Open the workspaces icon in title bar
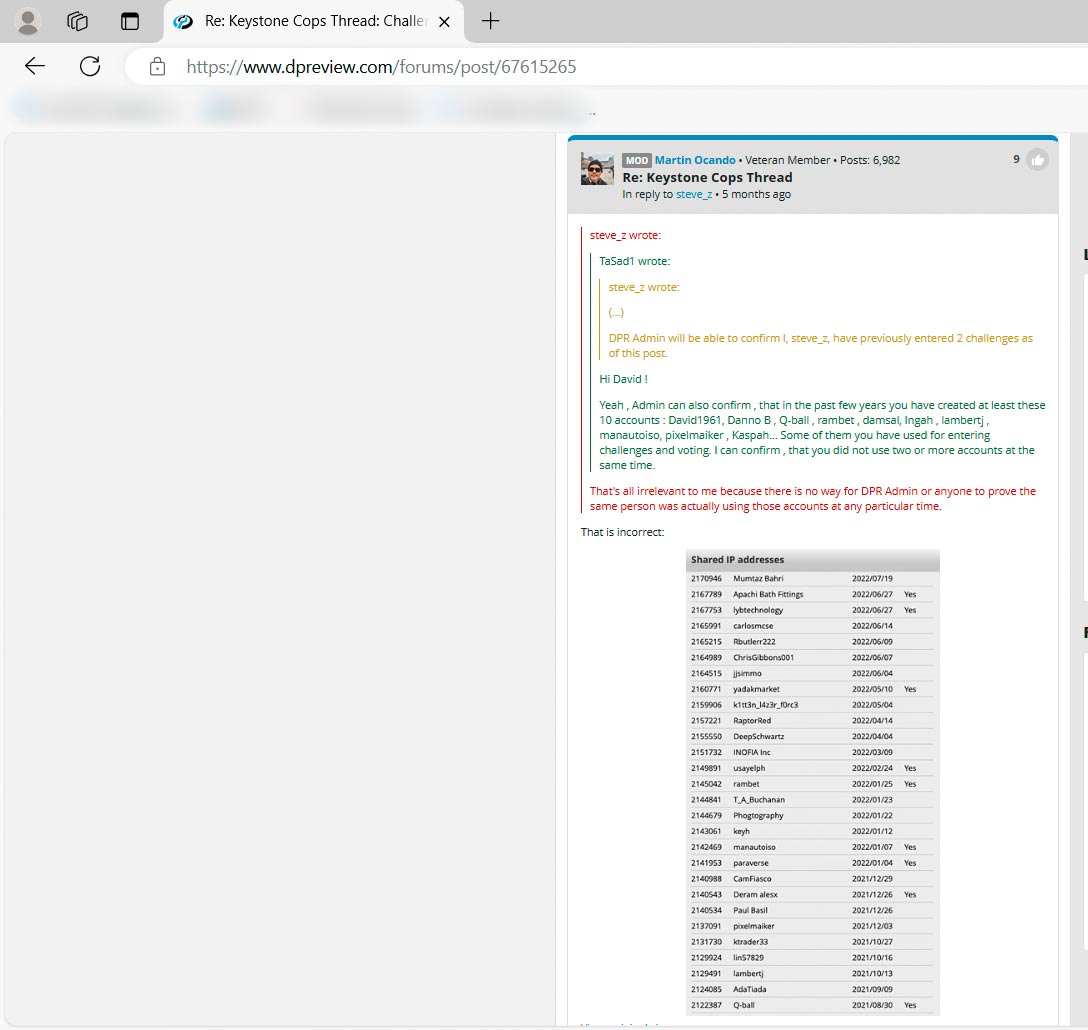1088x1030 pixels. click(x=78, y=21)
